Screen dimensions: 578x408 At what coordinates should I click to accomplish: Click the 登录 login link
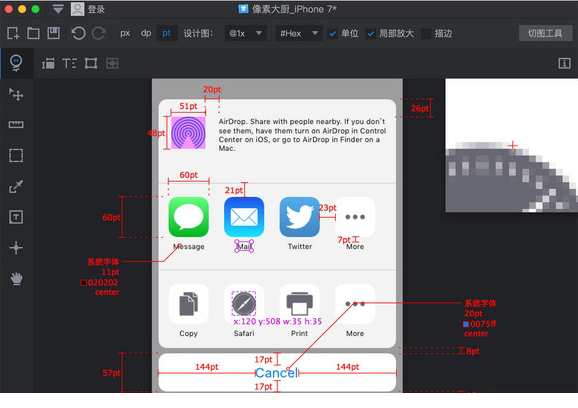(x=96, y=10)
